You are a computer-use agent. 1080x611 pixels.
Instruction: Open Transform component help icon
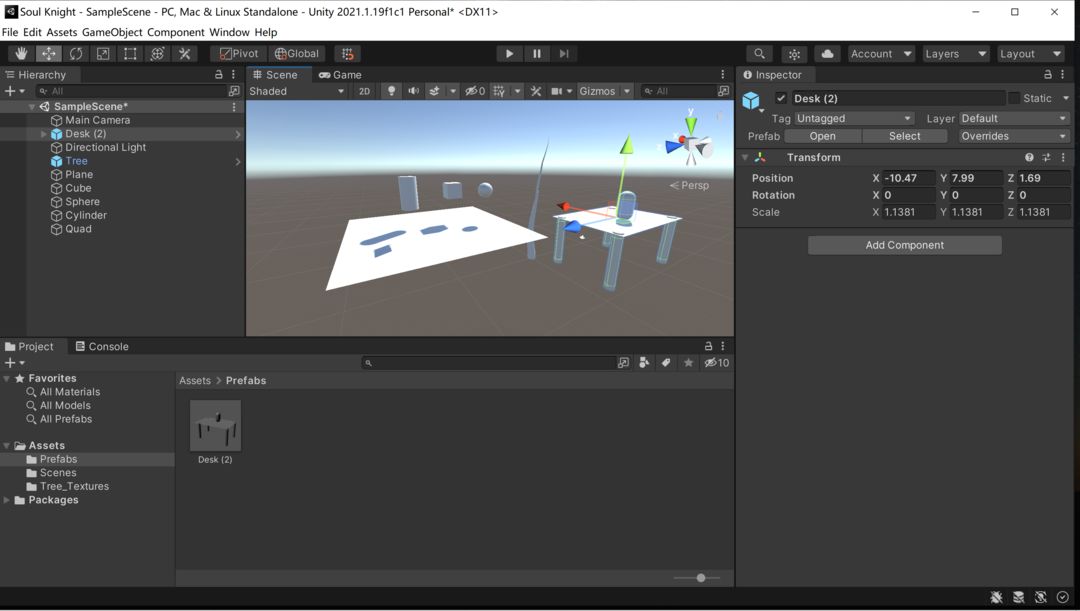1029,158
